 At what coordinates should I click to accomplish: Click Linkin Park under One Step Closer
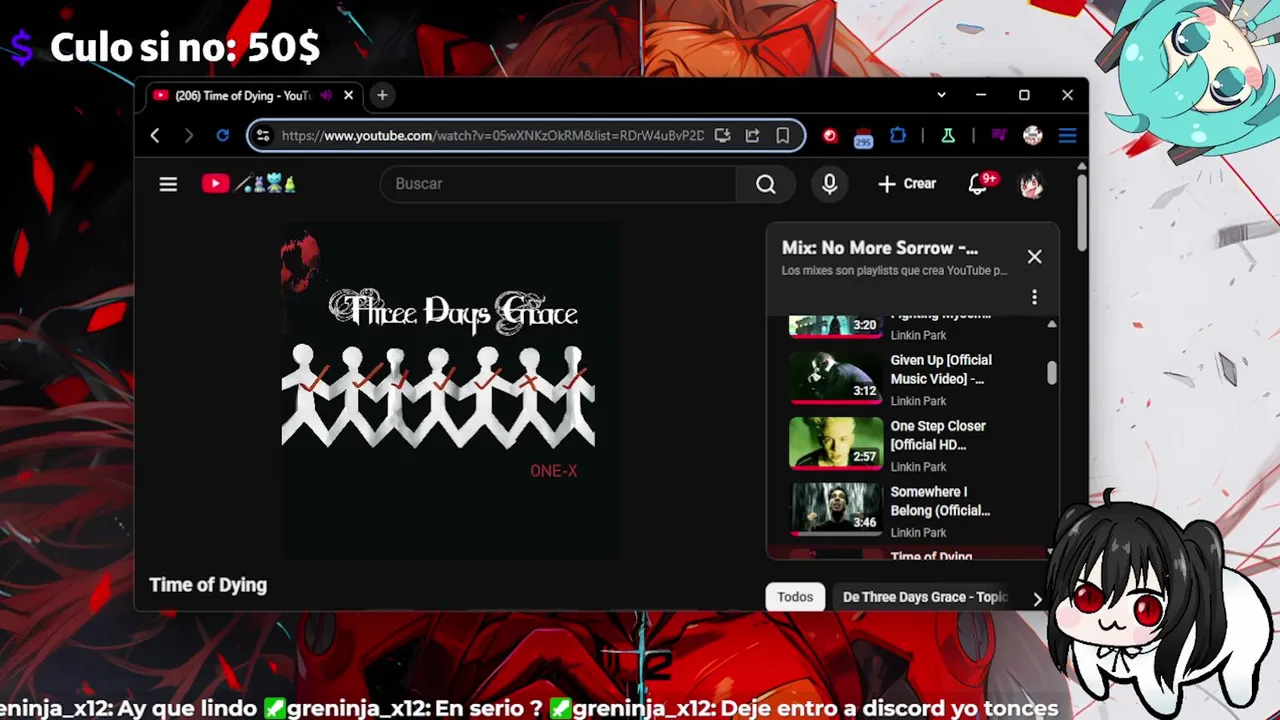[918, 467]
